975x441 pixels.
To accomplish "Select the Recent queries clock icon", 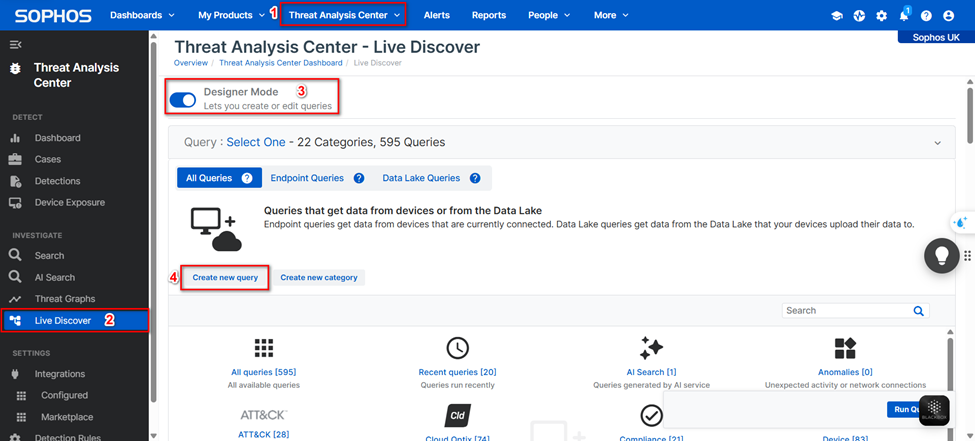I will point(457,348).
